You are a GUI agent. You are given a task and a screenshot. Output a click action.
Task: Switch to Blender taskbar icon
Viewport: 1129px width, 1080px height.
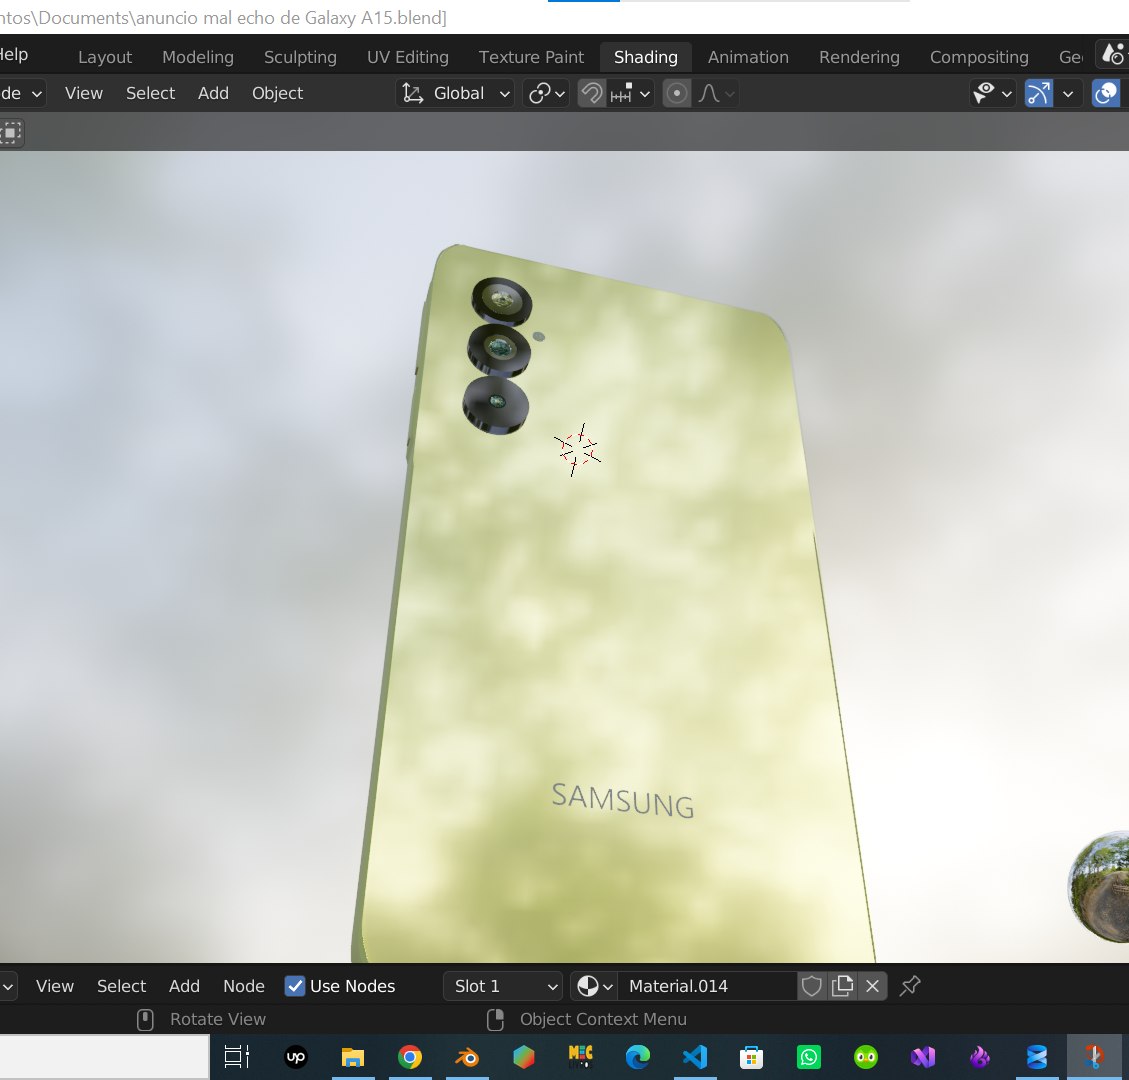tap(467, 1057)
